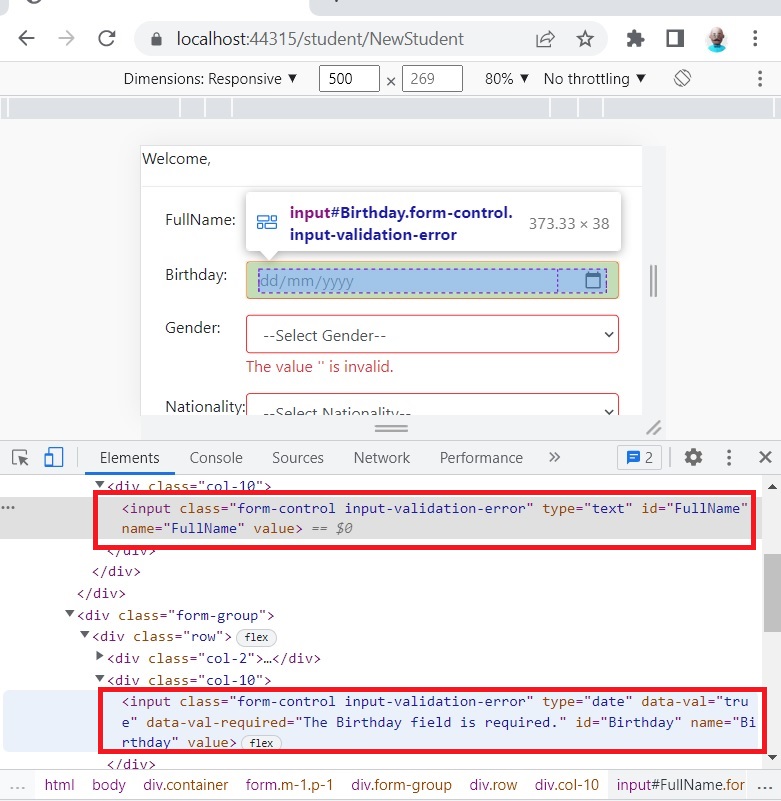
Task: Share this page using the share icon
Action: point(545,39)
